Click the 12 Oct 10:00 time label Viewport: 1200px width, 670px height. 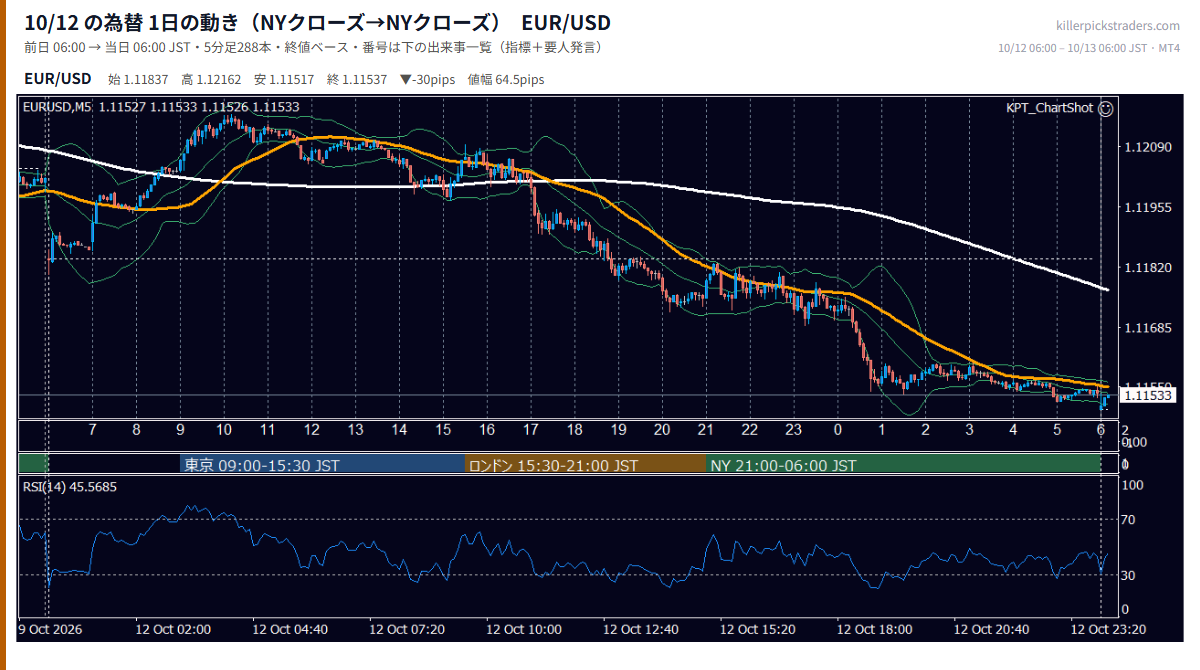[524, 630]
